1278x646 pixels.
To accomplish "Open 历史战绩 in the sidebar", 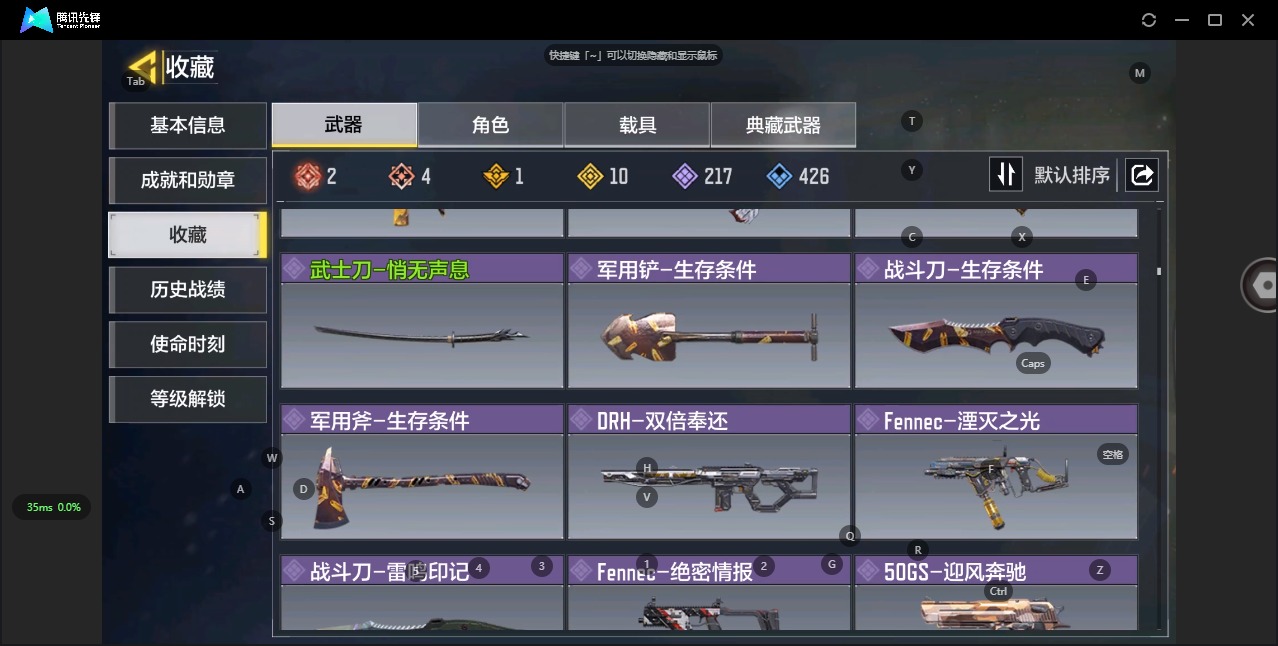I will pyautogui.click(x=188, y=289).
